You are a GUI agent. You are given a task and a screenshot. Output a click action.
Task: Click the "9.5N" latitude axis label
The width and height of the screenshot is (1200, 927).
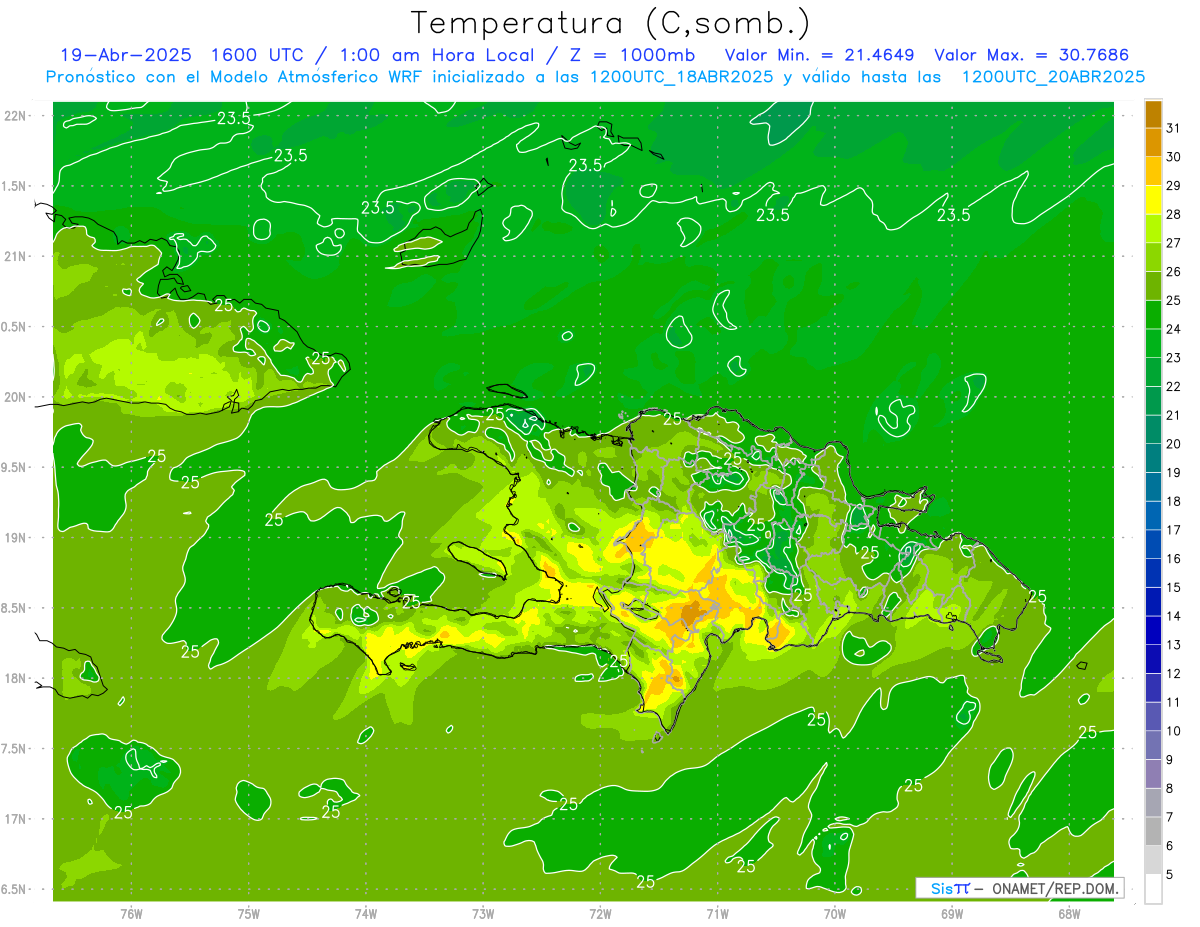coord(15,468)
